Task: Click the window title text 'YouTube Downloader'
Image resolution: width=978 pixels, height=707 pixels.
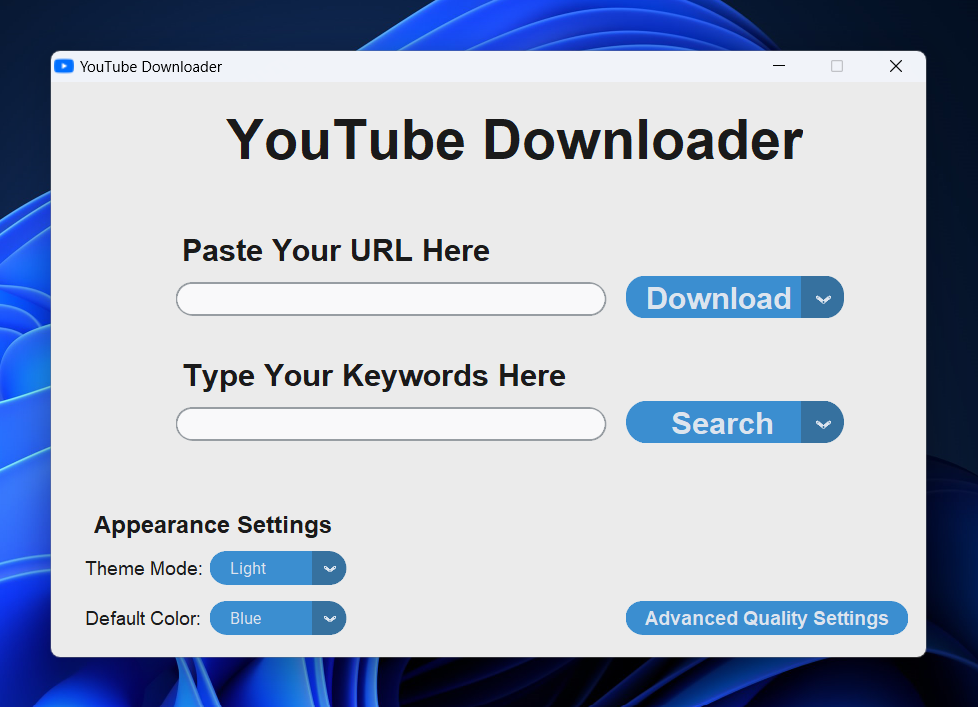Action: click(x=151, y=67)
